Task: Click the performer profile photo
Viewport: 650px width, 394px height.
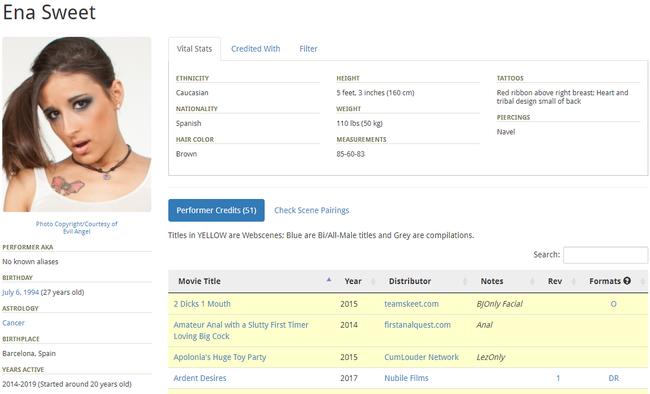Action: tap(77, 124)
